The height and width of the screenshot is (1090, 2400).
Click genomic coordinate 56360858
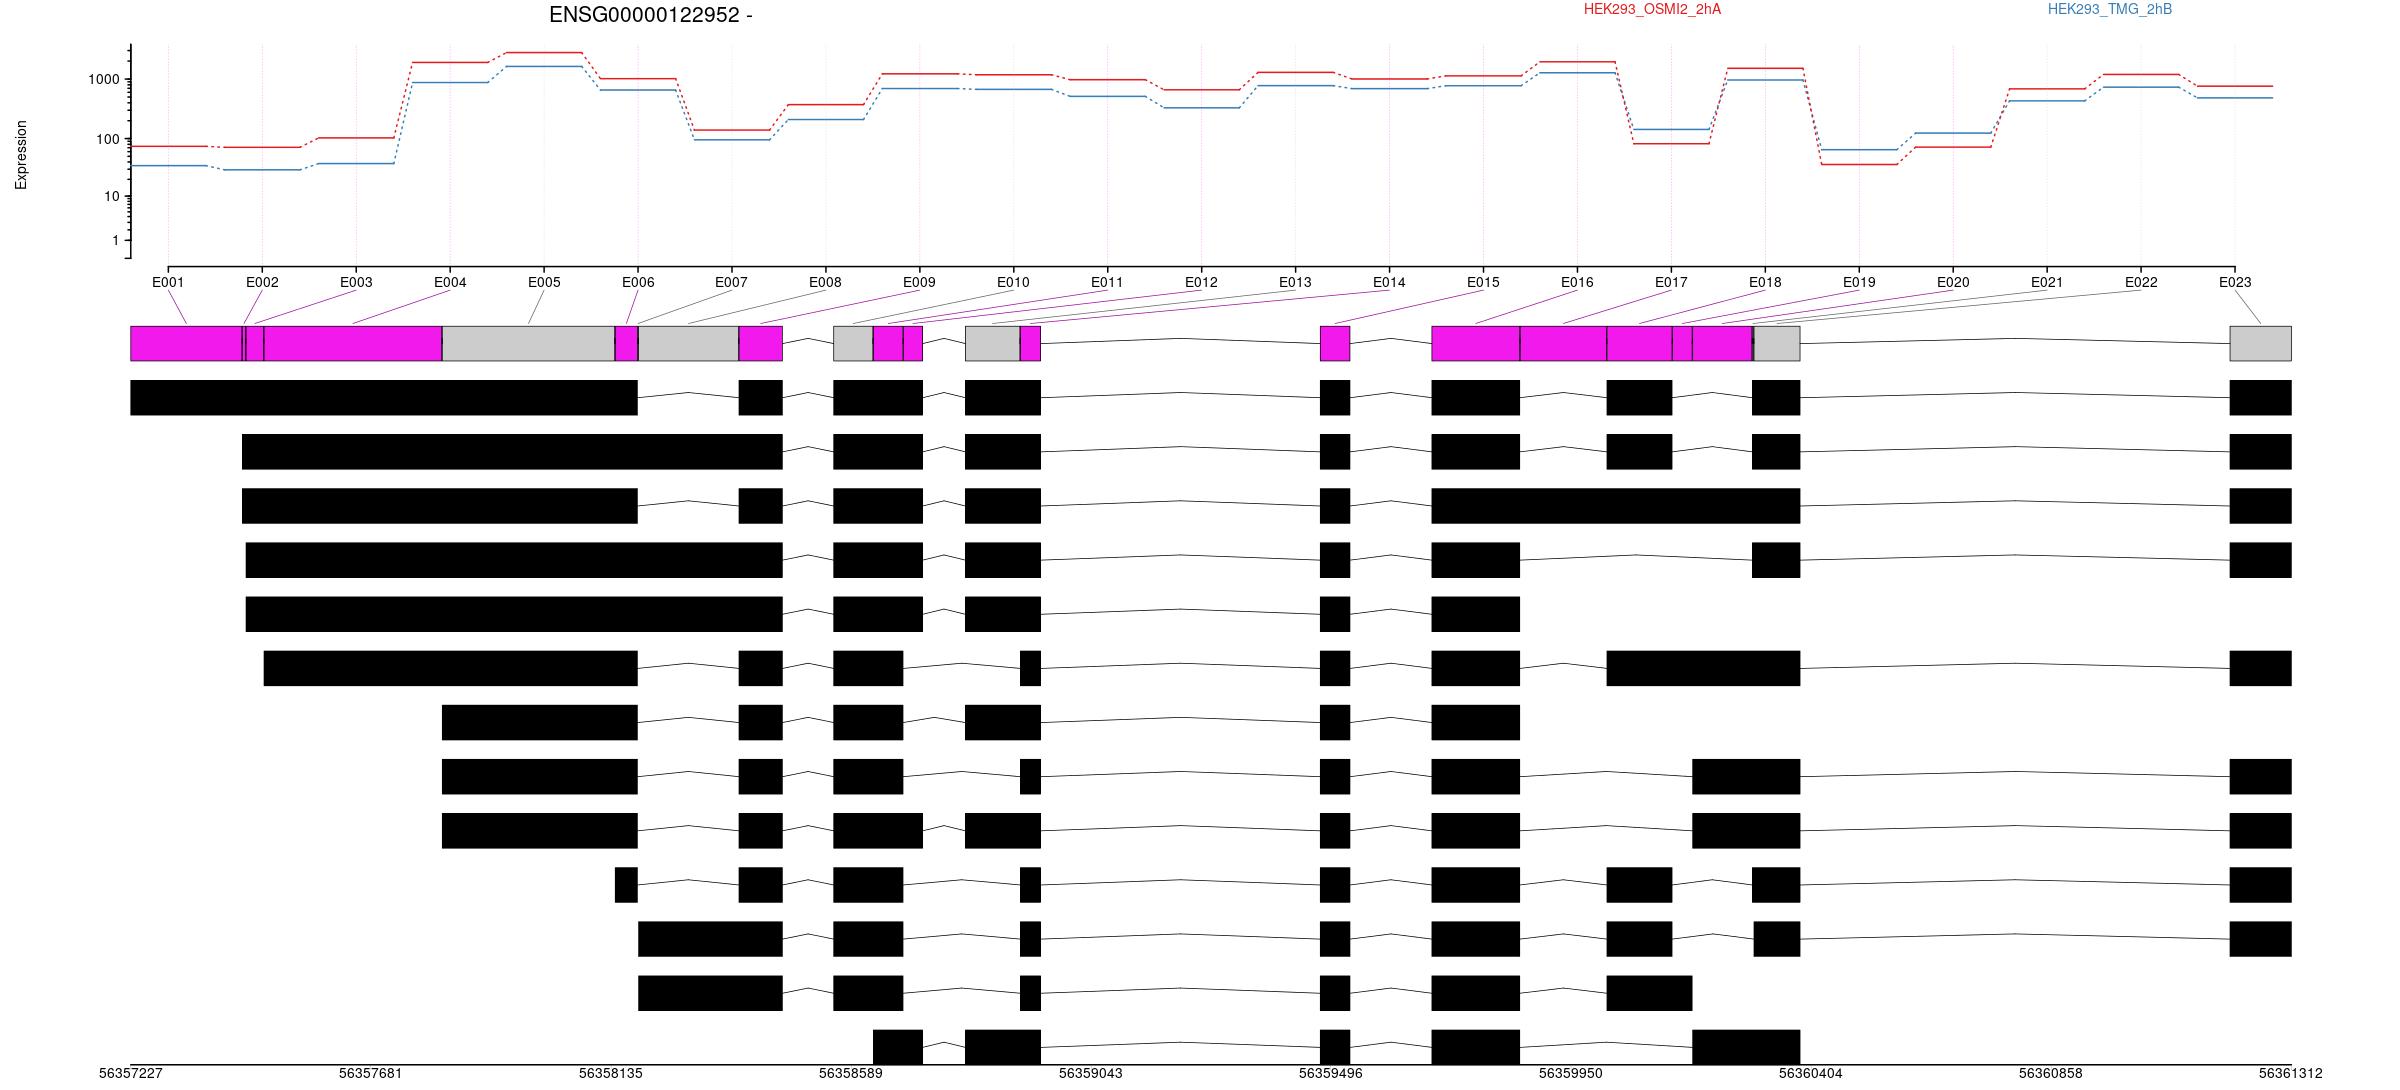click(x=2051, y=1073)
